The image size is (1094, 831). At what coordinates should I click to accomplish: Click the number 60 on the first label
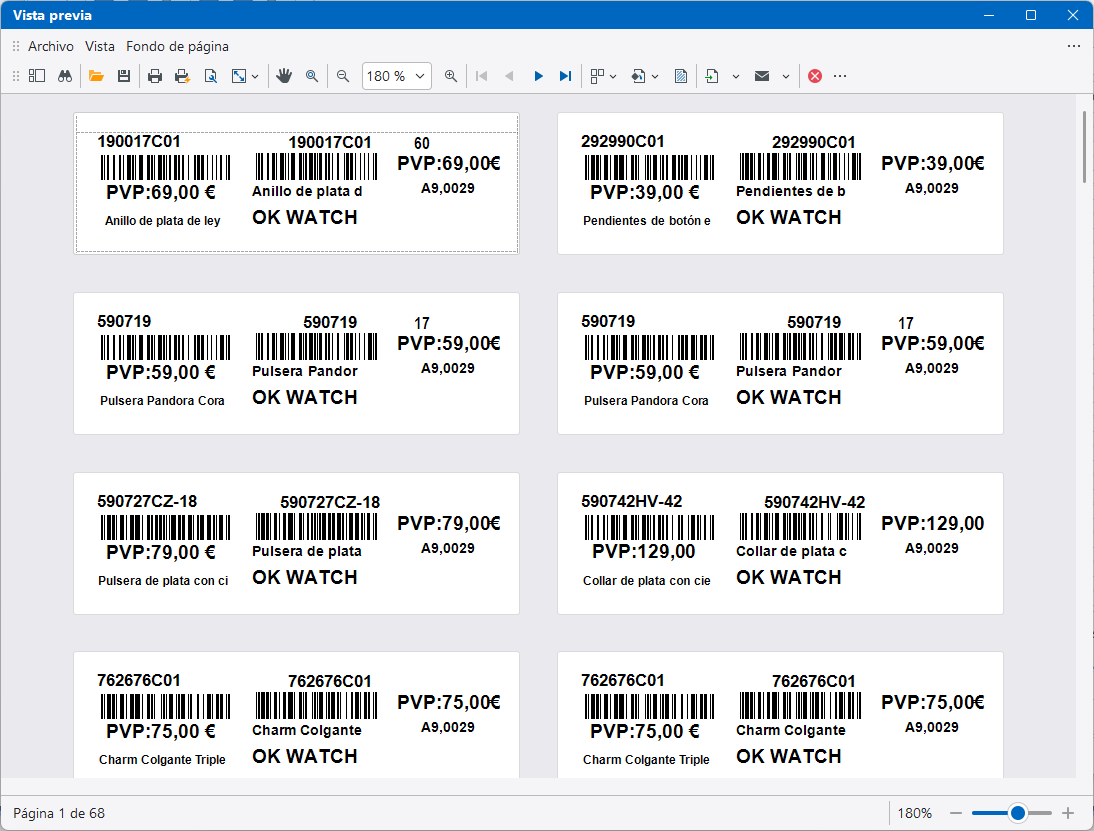coord(421,143)
